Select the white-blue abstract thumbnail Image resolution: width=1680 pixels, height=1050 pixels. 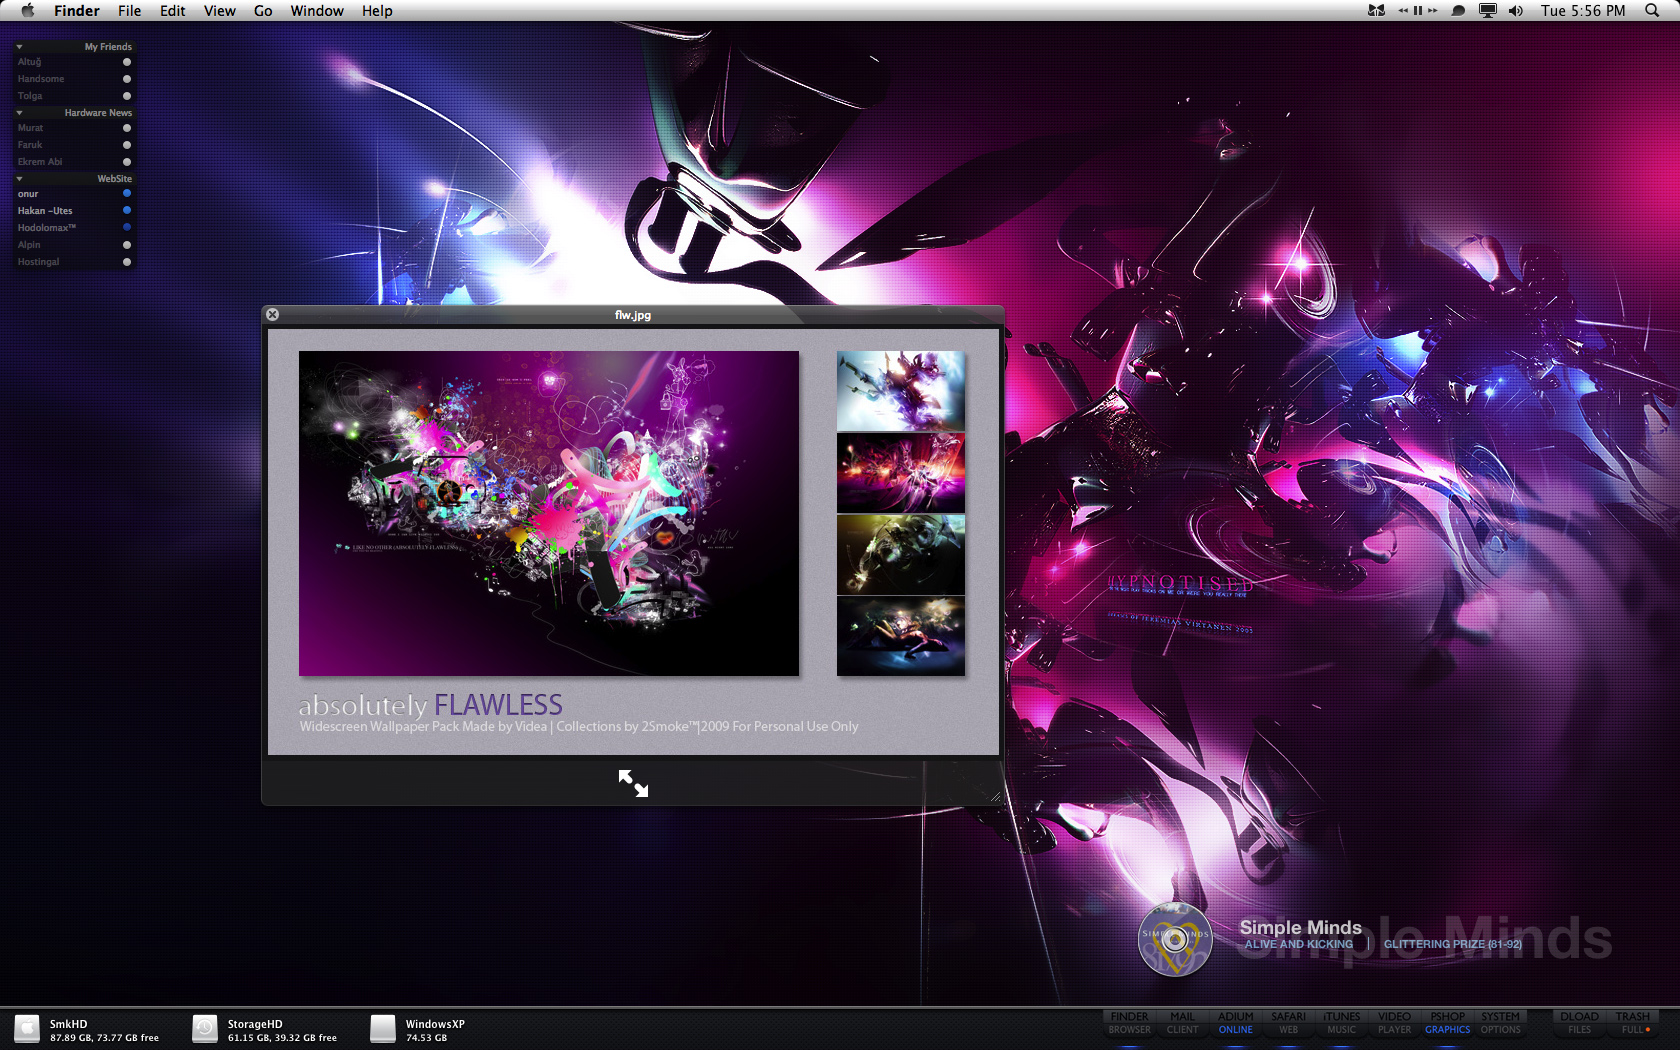click(901, 391)
